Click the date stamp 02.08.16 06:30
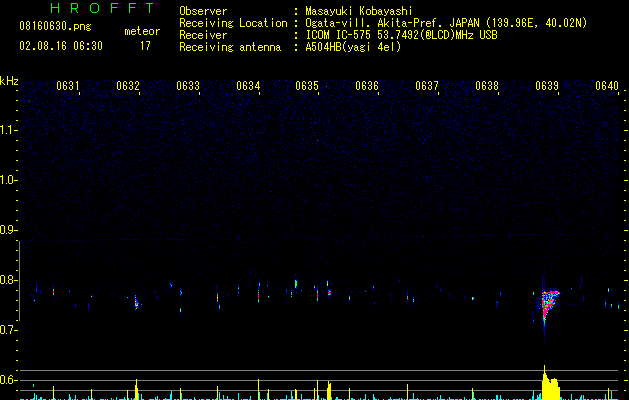The width and height of the screenshot is (629, 400). [x=61, y=46]
